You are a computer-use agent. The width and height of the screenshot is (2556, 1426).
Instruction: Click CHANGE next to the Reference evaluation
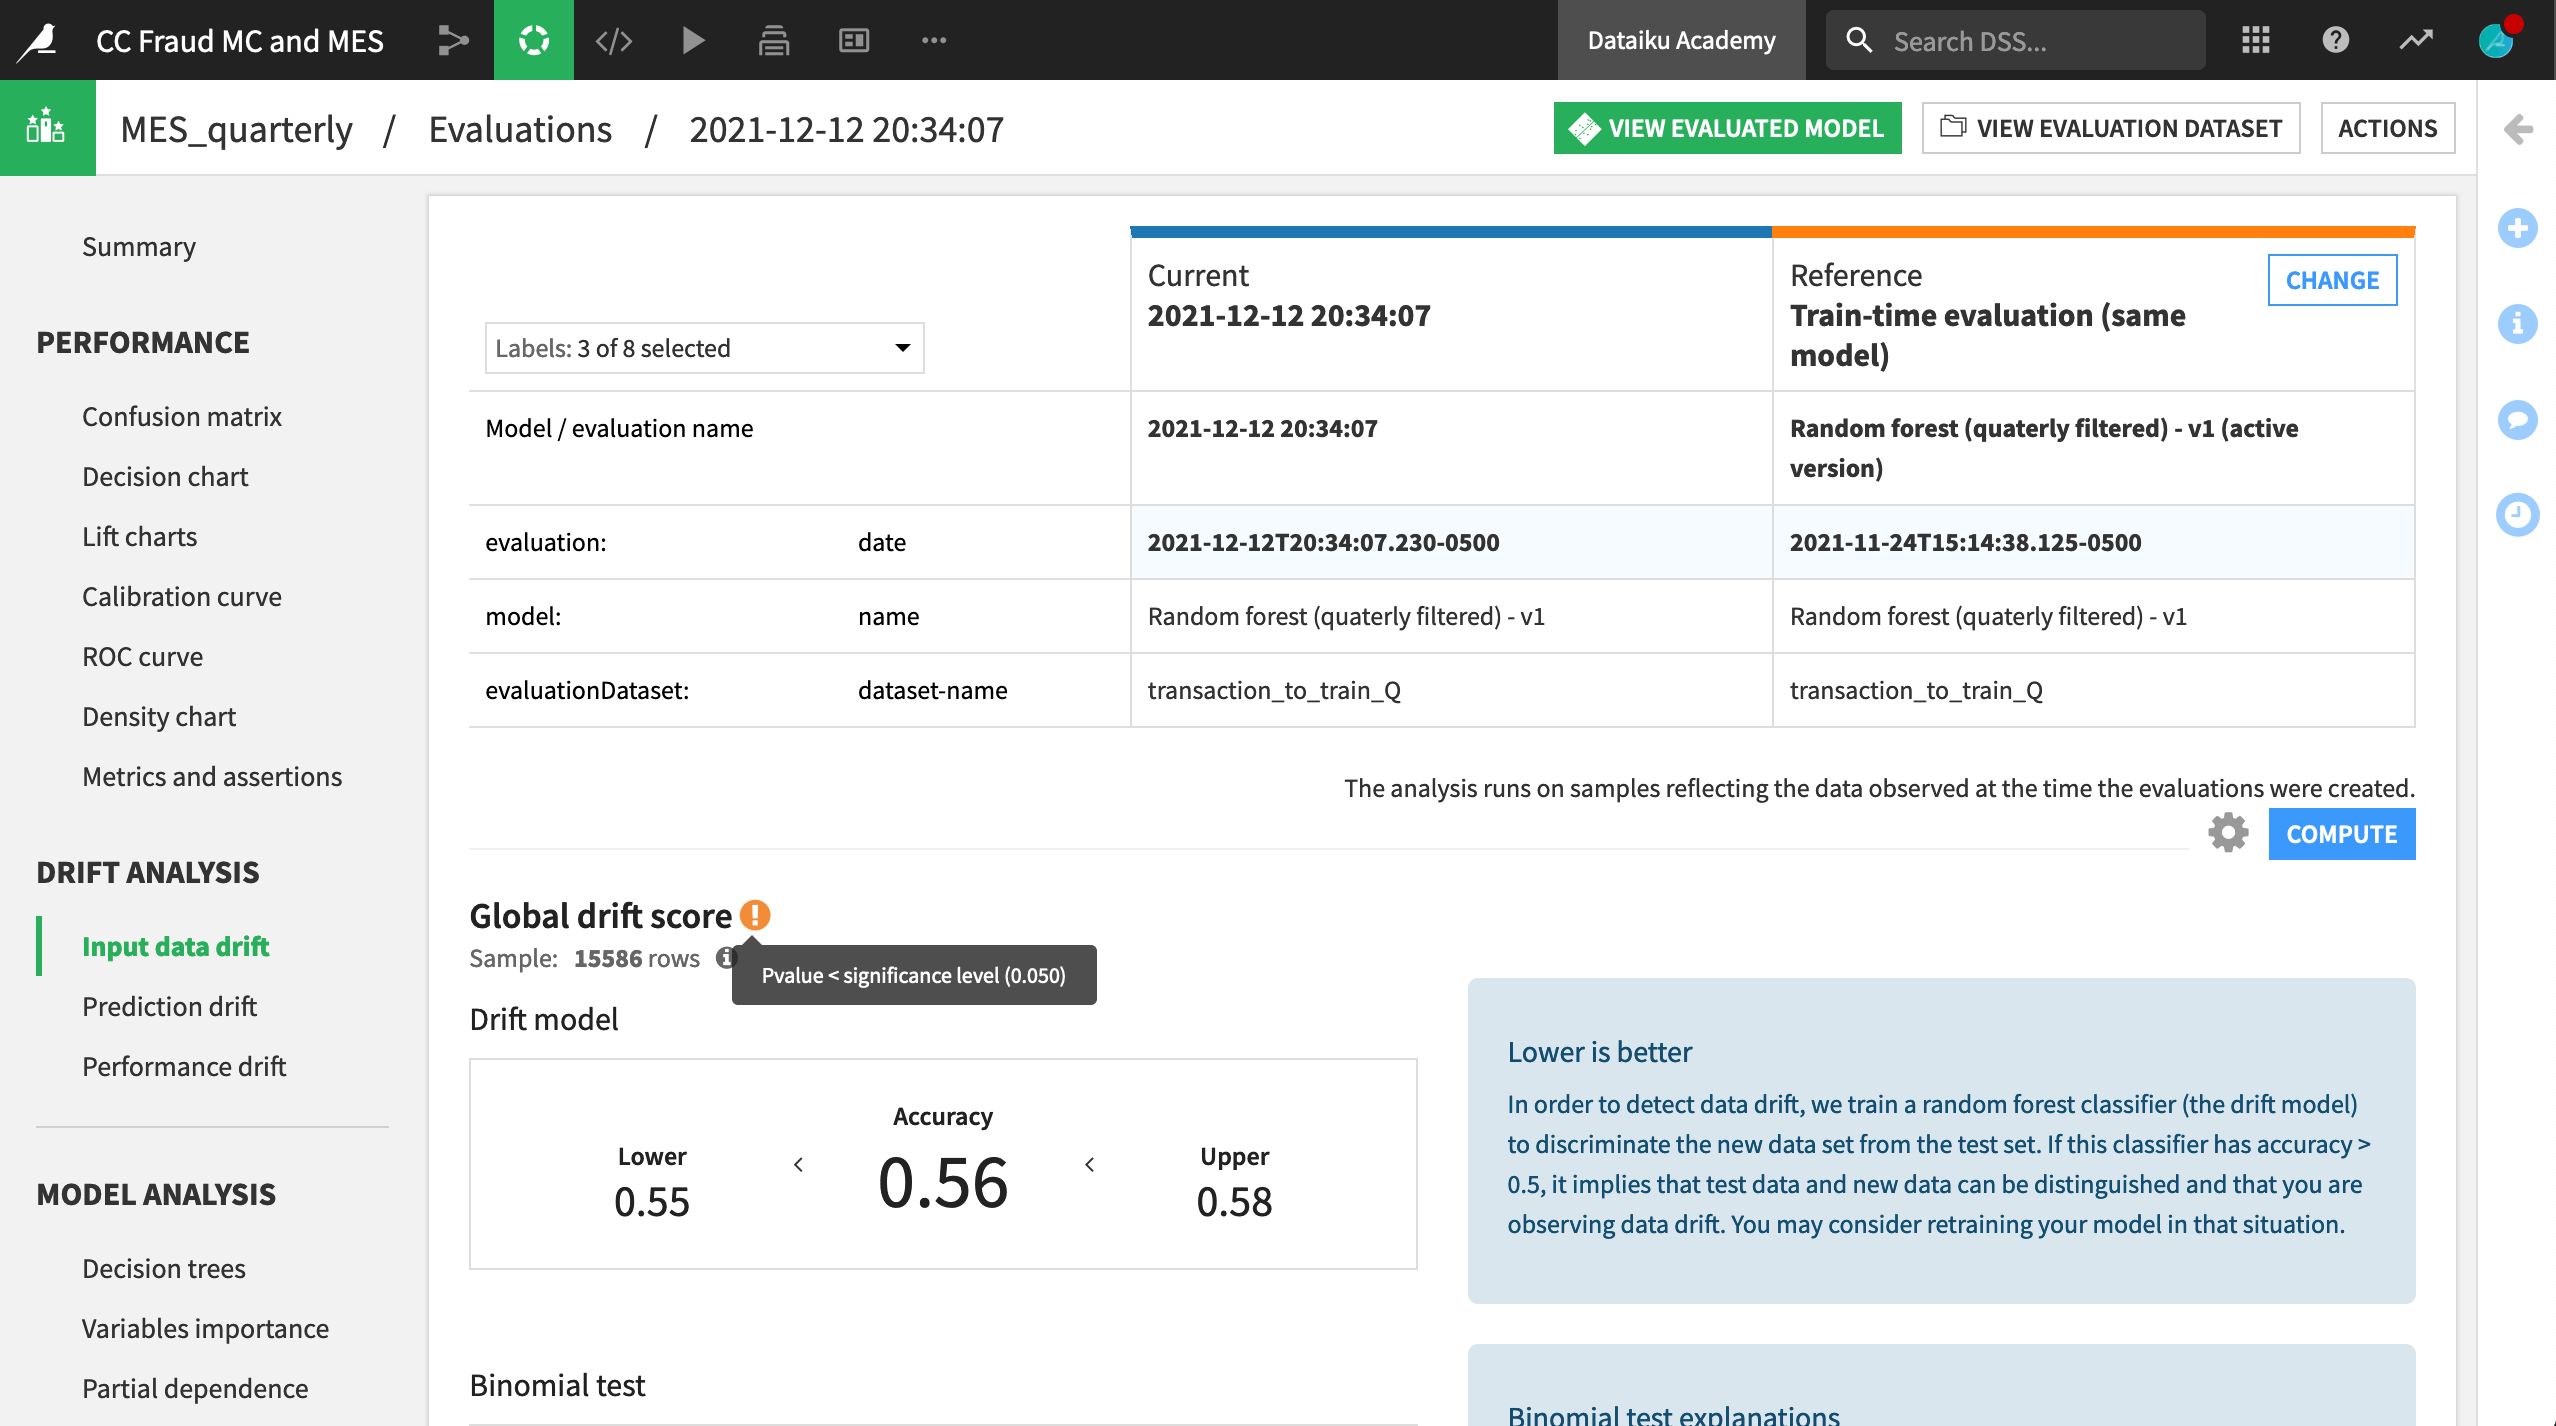point(2332,280)
